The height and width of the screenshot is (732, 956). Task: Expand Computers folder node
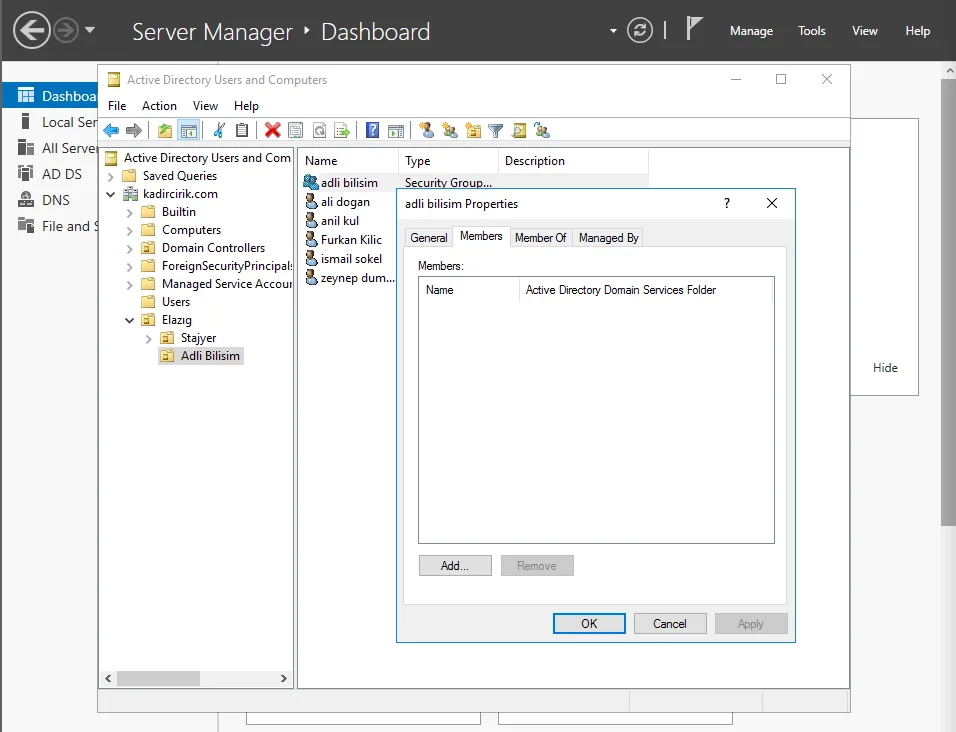(x=129, y=231)
